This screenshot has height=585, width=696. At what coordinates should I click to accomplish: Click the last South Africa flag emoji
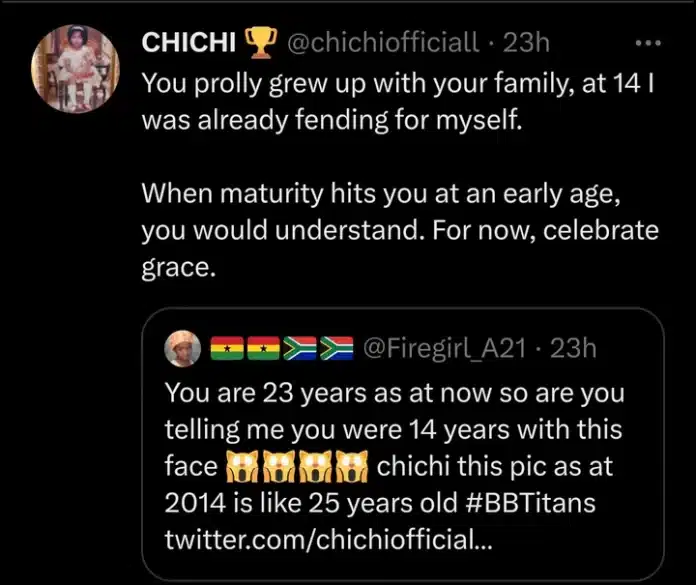335,349
